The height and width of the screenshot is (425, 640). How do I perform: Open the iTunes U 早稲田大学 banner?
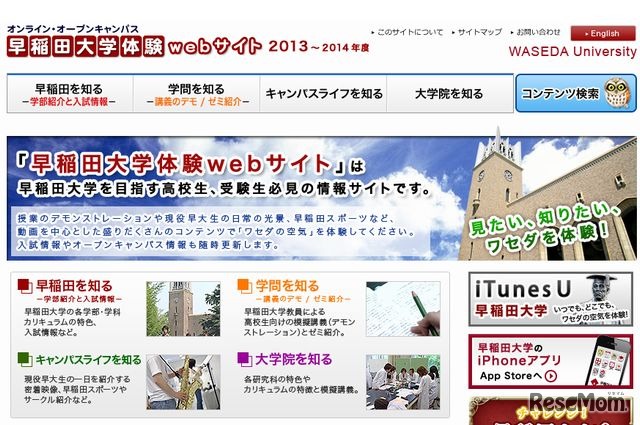(551, 299)
